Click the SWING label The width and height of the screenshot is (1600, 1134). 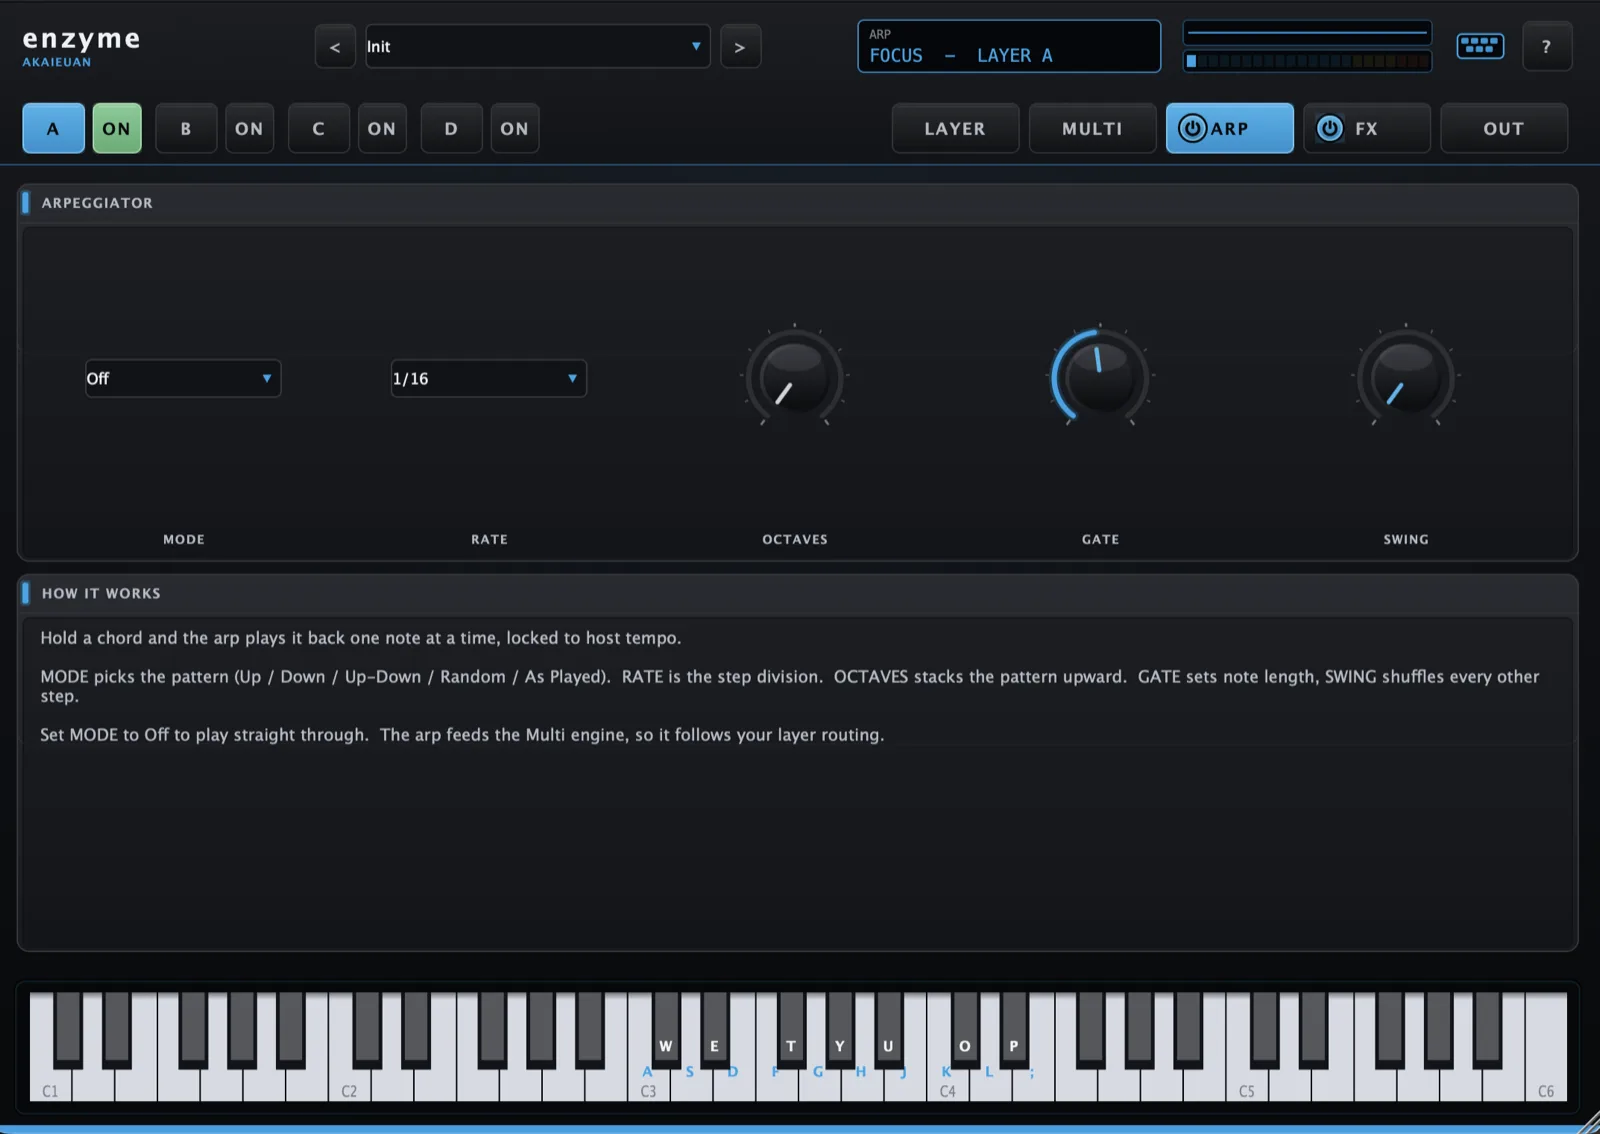(1406, 539)
